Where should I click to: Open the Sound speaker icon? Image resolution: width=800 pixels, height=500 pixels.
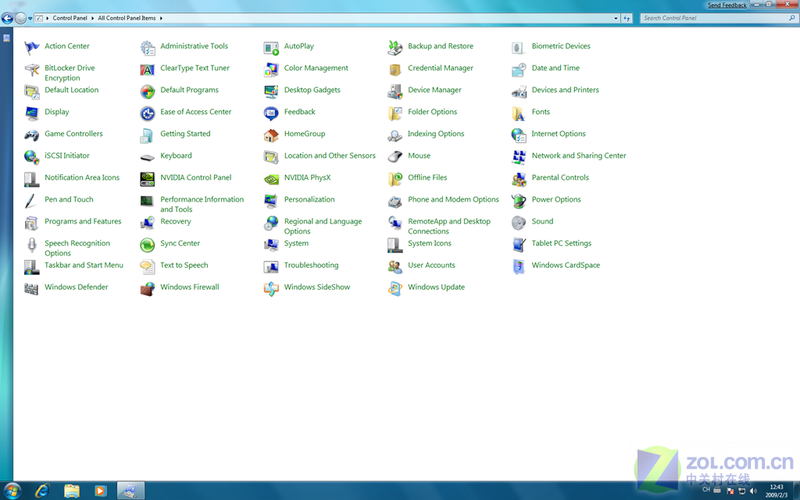pos(518,223)
